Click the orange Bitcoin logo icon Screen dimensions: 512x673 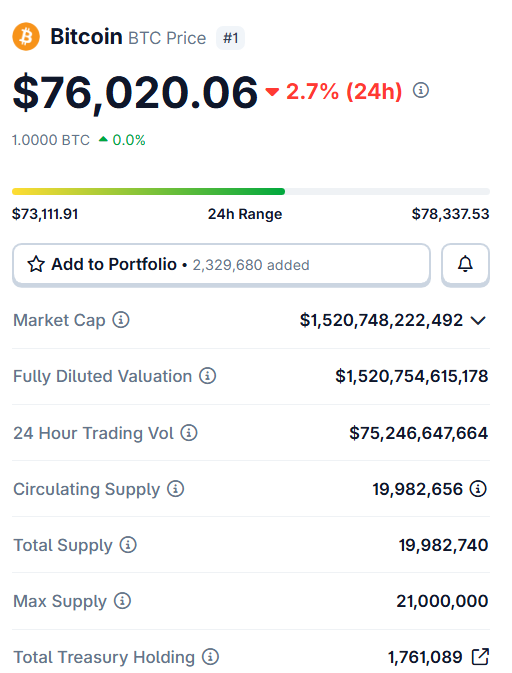(26, 36)
